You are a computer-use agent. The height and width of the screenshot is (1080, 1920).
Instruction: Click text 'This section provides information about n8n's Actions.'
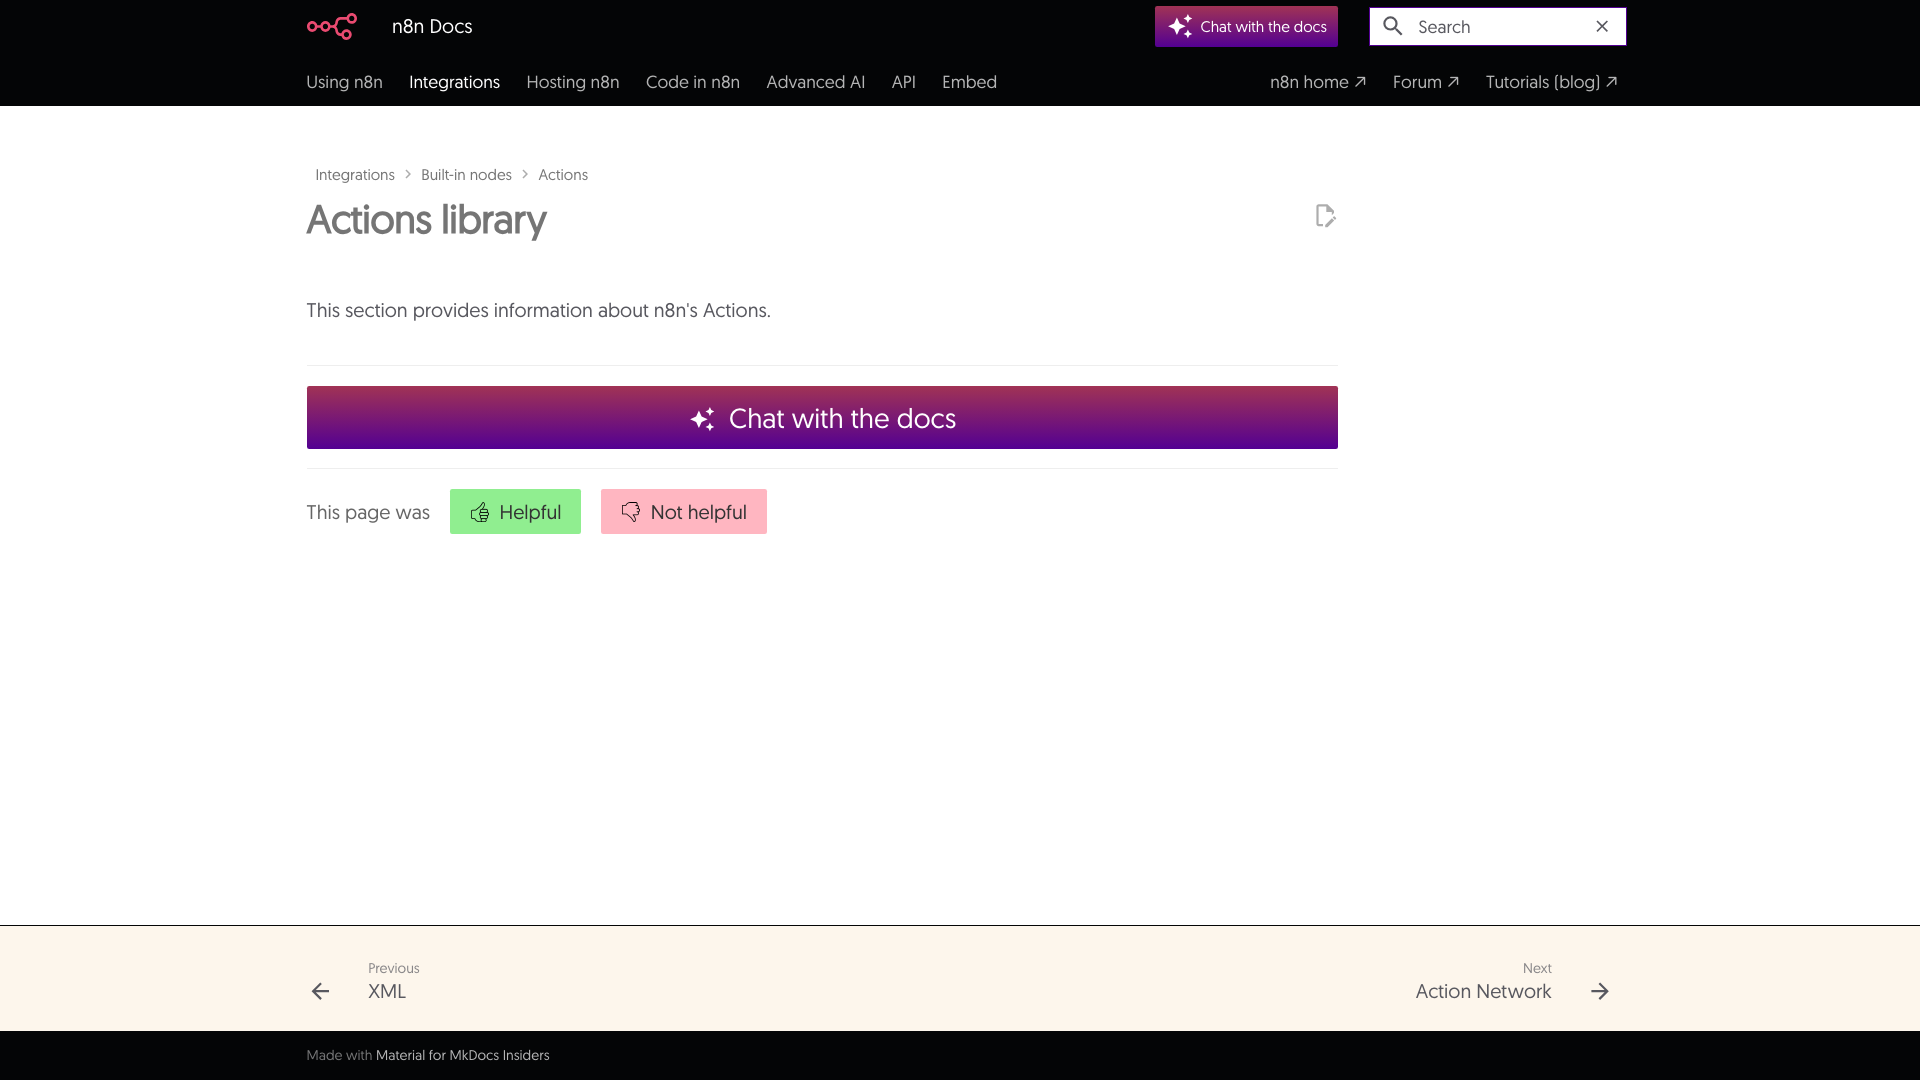click(x=538, y=310)
